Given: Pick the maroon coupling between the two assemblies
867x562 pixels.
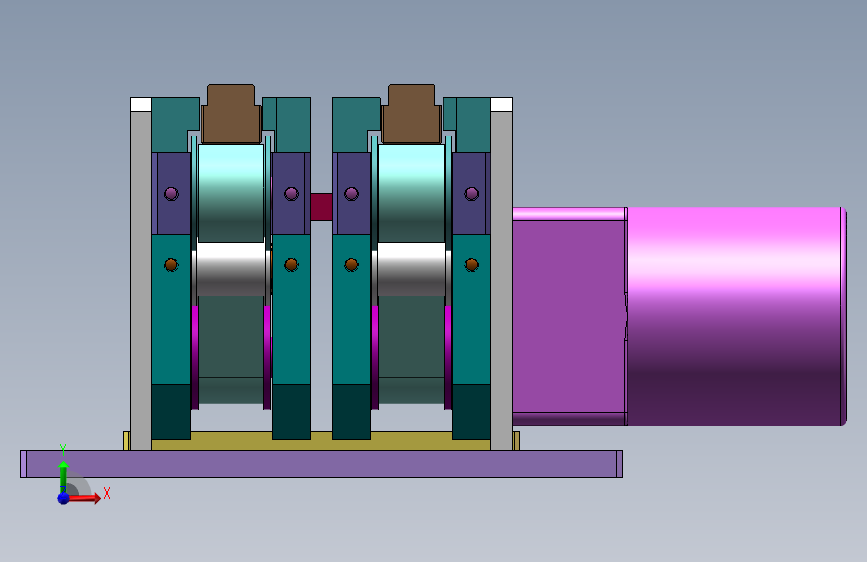Looking at the screenshot, I should click(x=321, y=207).
